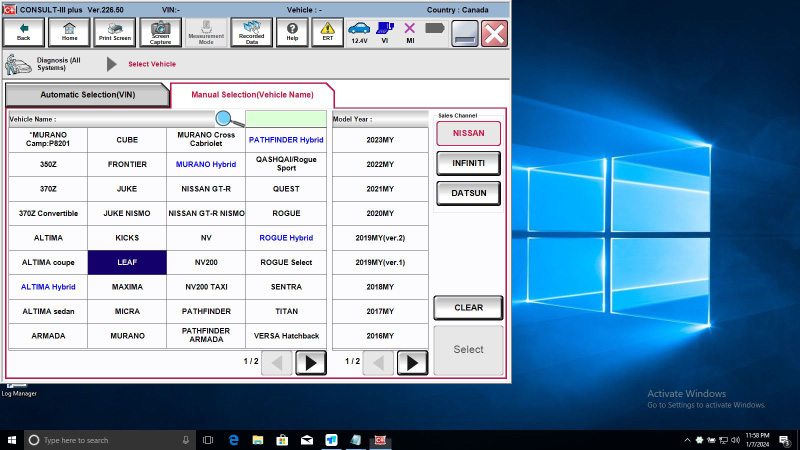Go to previous vehicle name page
The image size is (800, 450).
[277, 363]
